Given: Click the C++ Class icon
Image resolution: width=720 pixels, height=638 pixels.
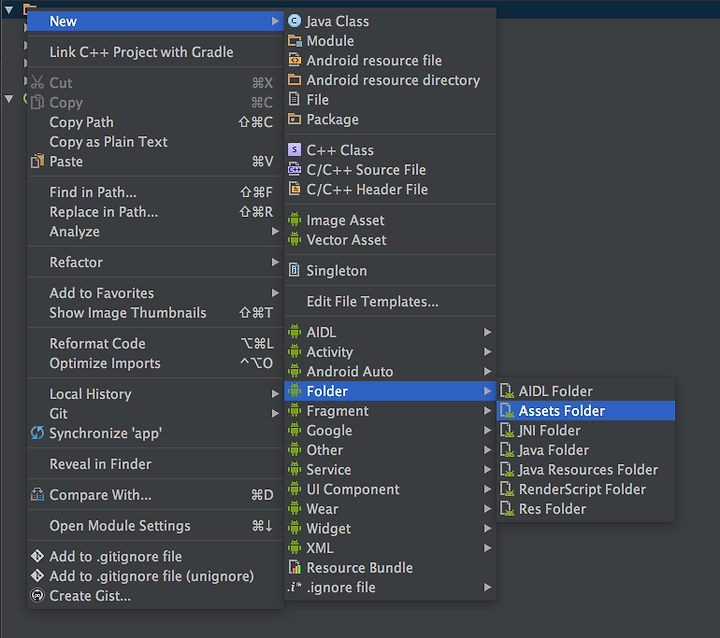Looking at the screenshot, I should 294,150.
